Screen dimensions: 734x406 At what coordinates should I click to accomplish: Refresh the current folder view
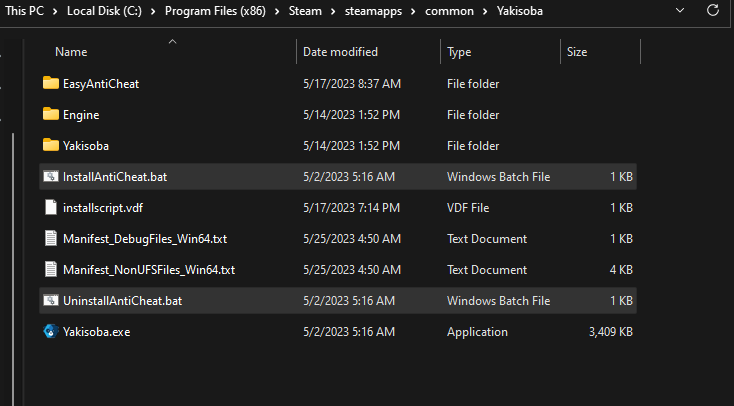[x=712, y=10]
